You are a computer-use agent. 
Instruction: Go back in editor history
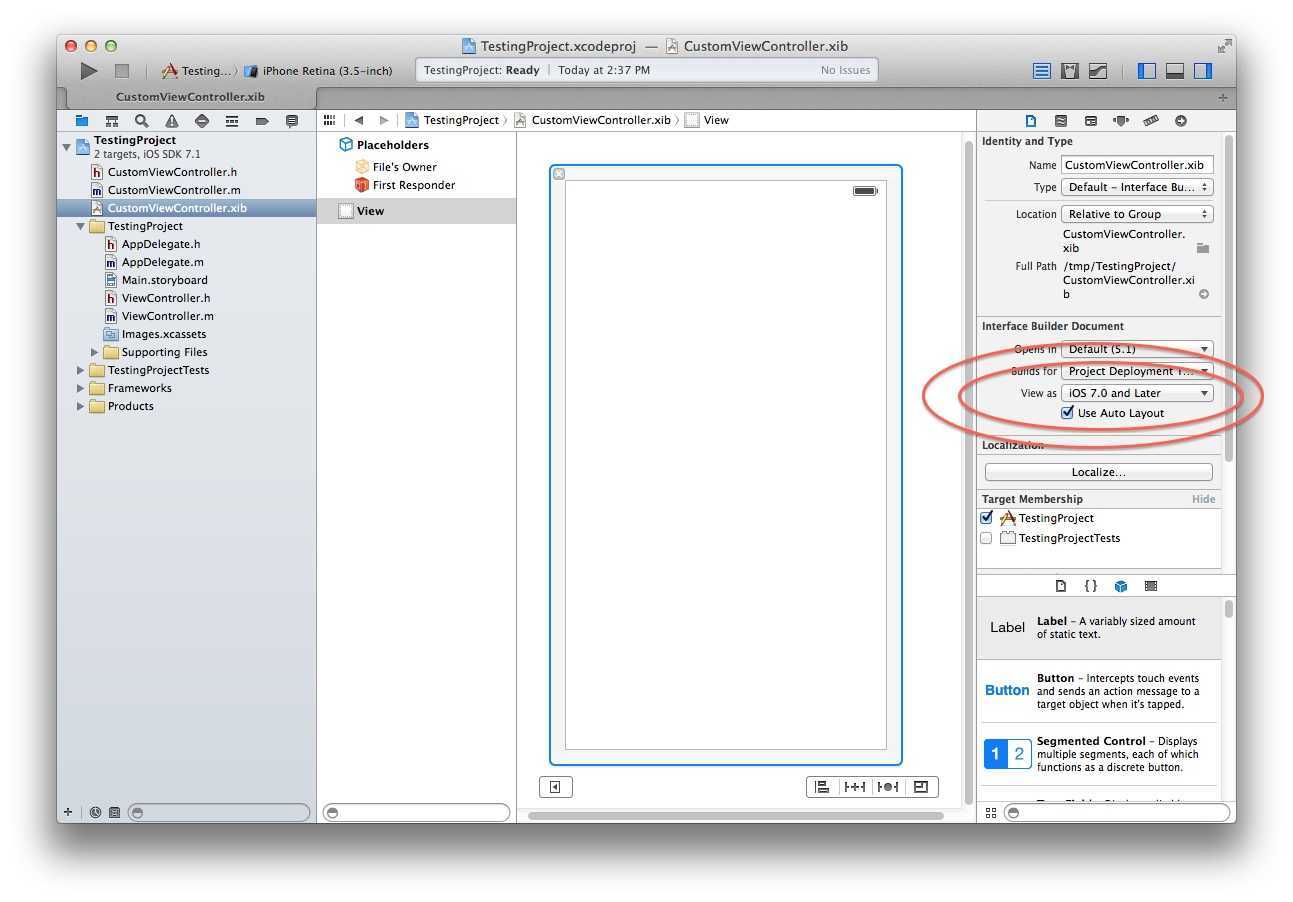coord(359,120)
